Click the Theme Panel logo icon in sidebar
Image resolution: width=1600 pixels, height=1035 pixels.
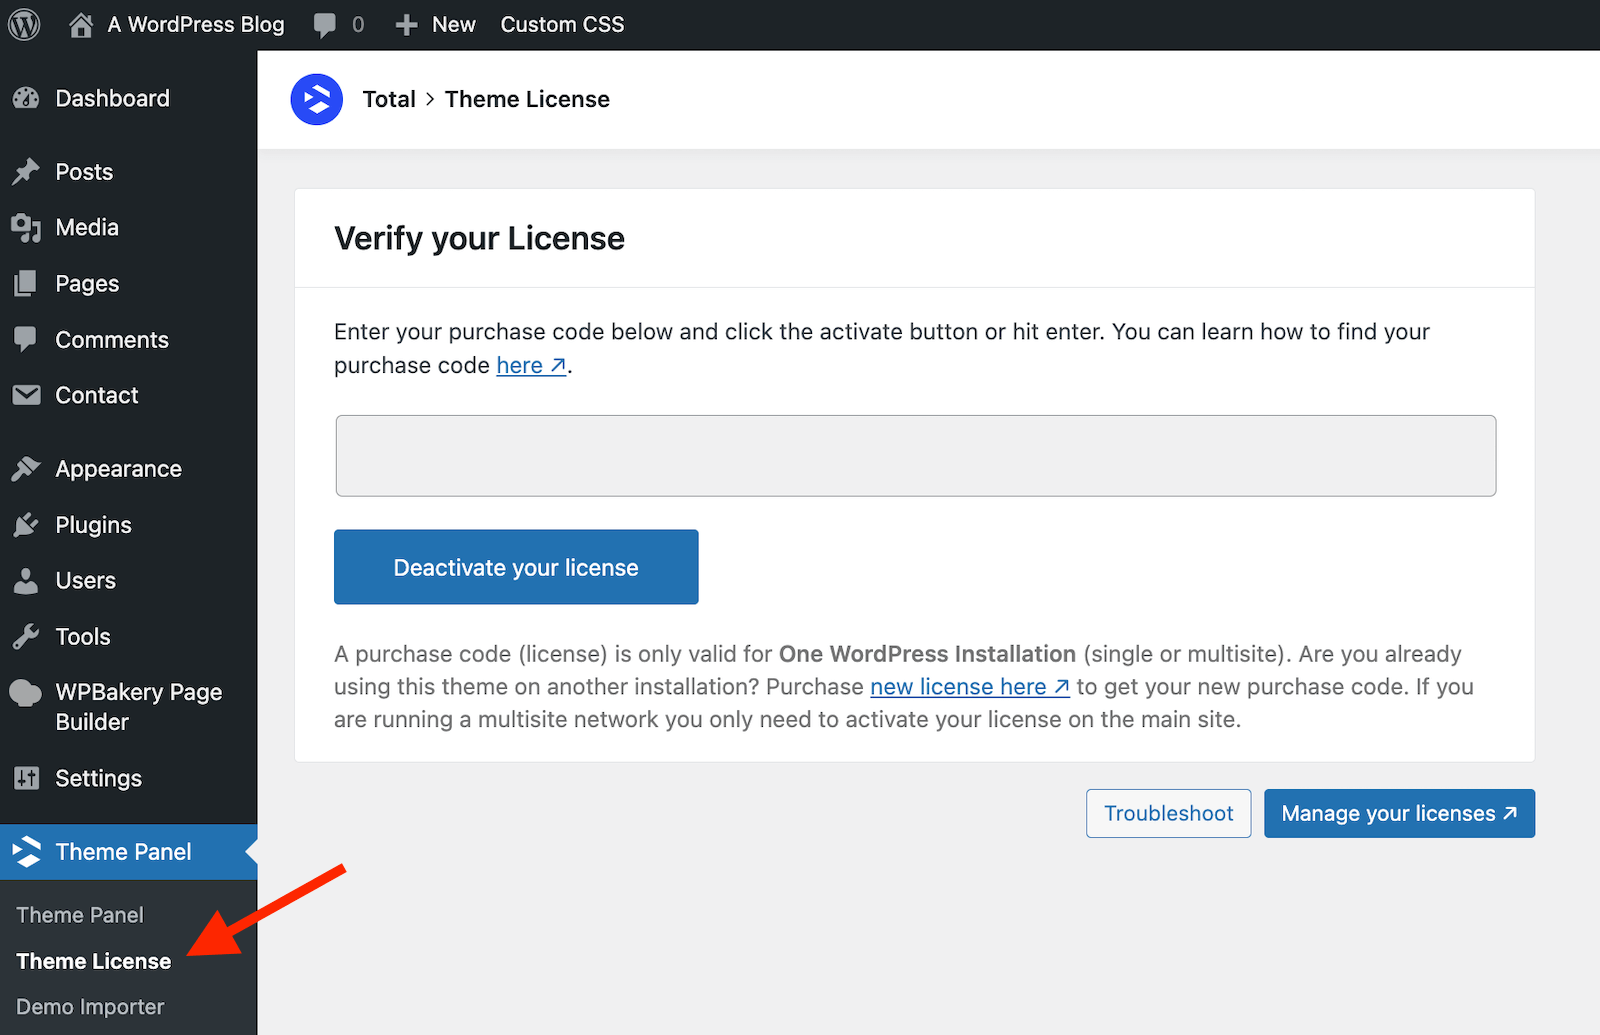click(x=27, y=852)
